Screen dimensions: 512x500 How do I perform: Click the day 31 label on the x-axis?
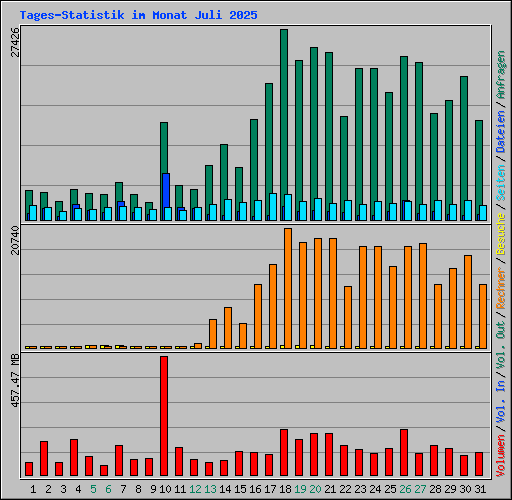pyautogui.click(x=480, y=489)
